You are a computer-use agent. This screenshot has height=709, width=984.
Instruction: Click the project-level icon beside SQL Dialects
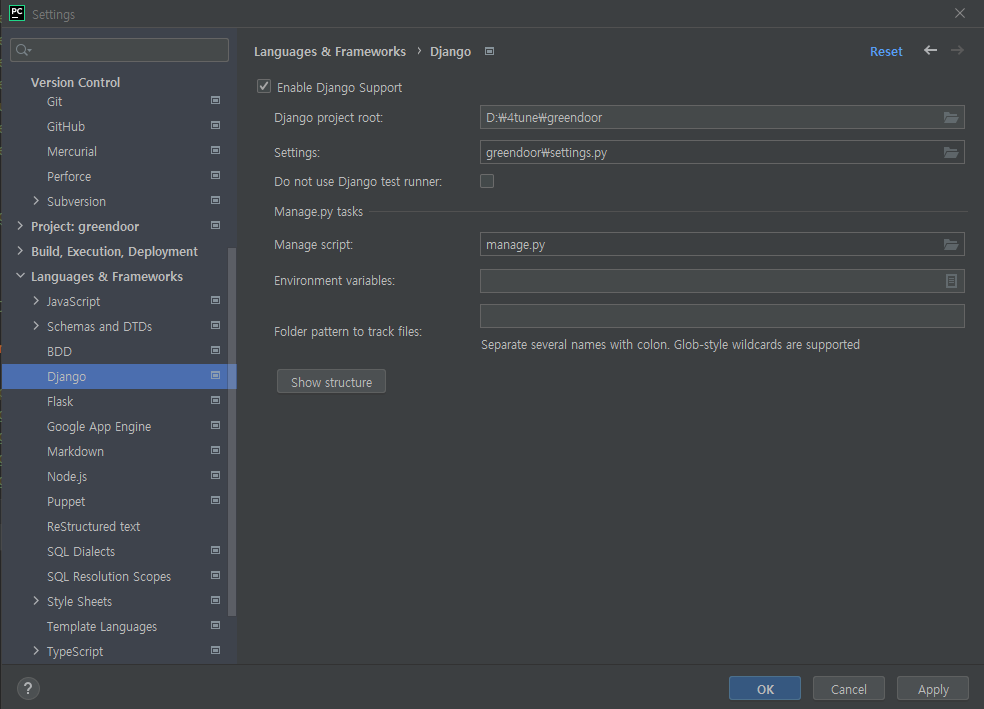click(215, 550)
